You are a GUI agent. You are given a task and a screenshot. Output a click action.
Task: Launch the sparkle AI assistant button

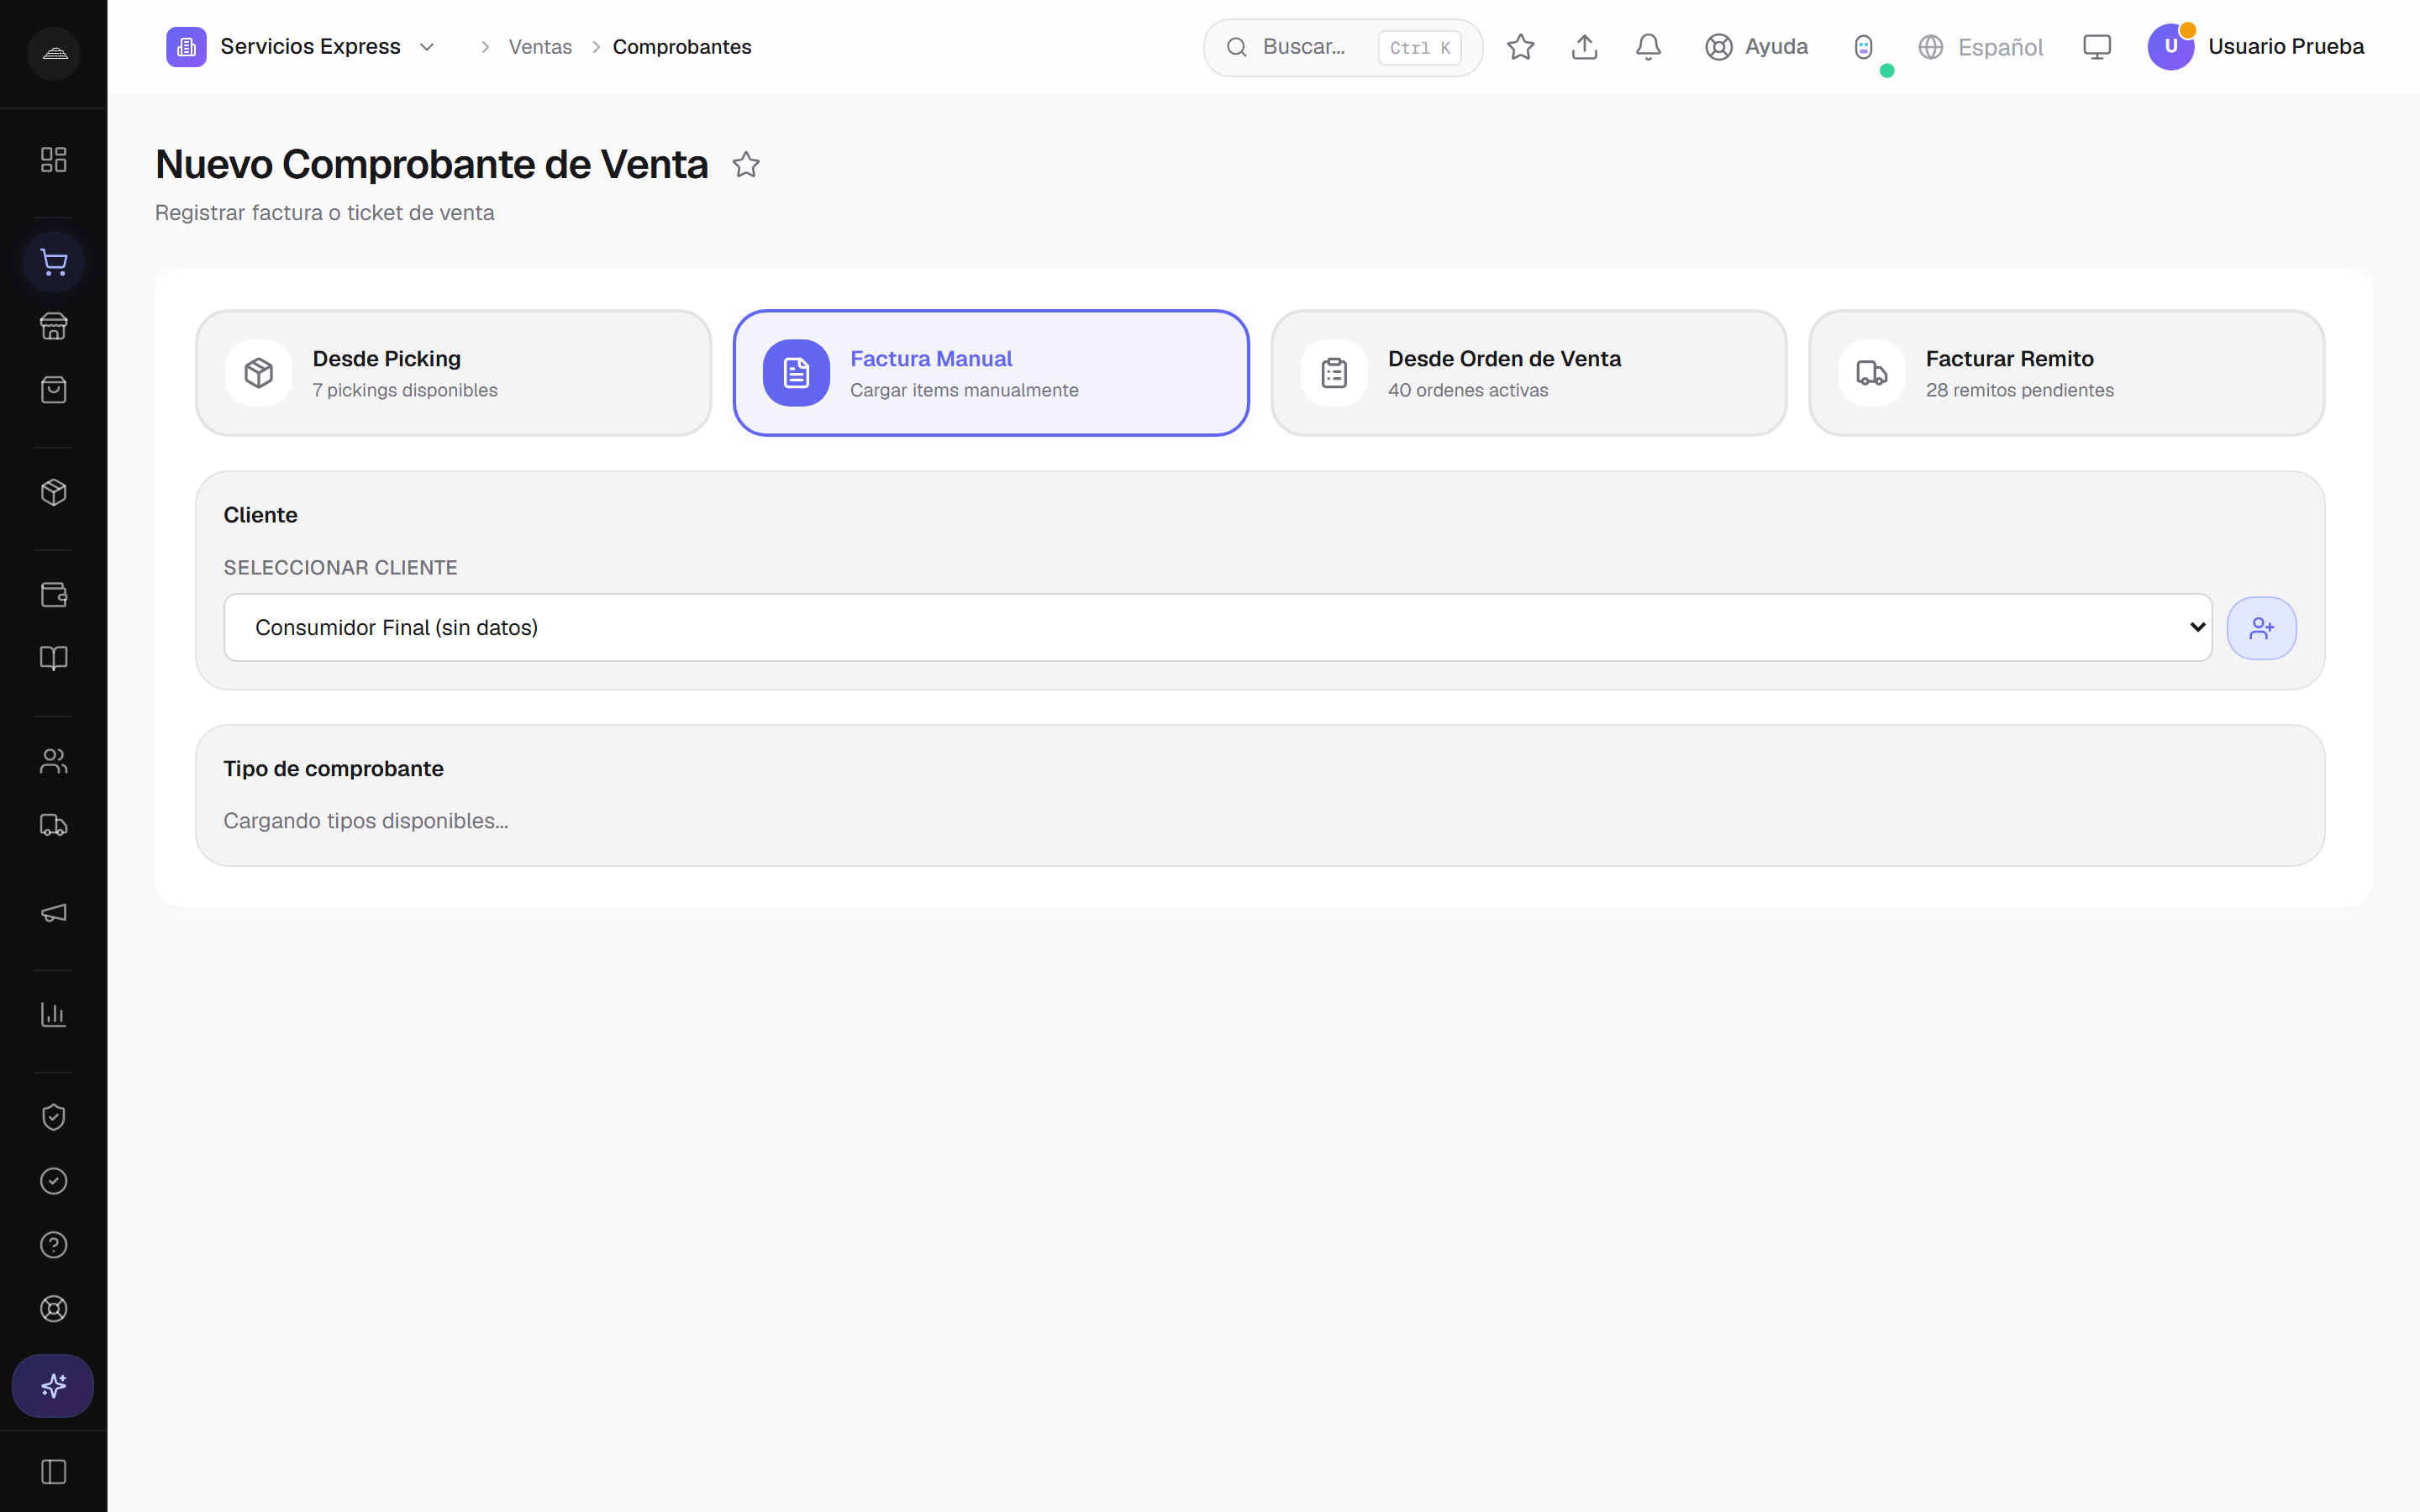click(53, 1386)
